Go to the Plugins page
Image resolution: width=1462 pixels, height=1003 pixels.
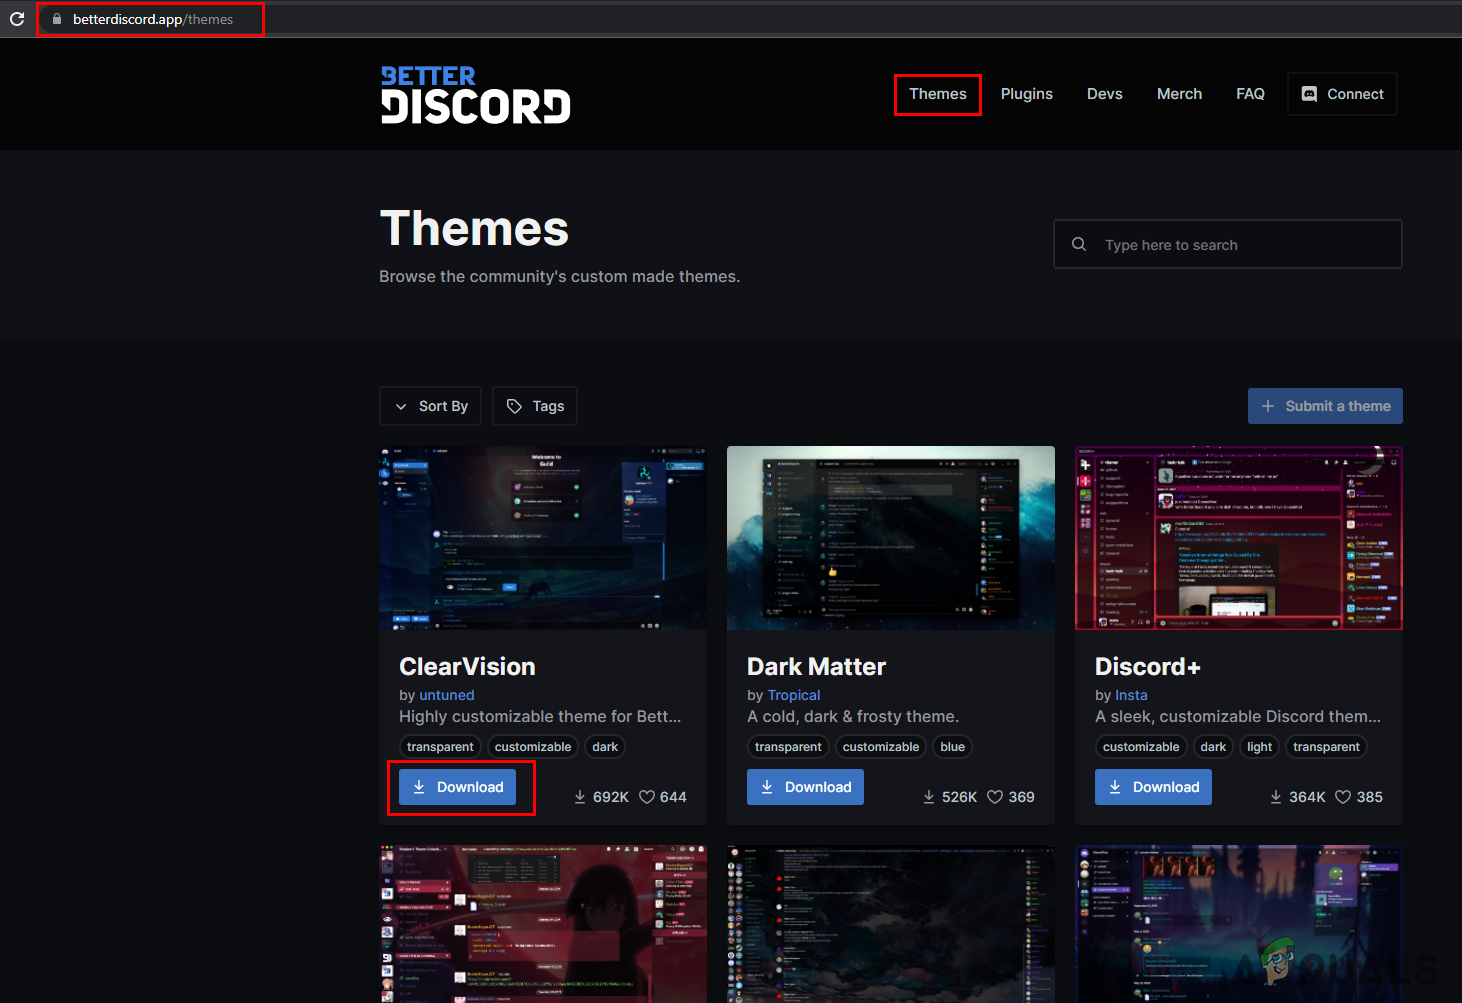(1027, 94)
